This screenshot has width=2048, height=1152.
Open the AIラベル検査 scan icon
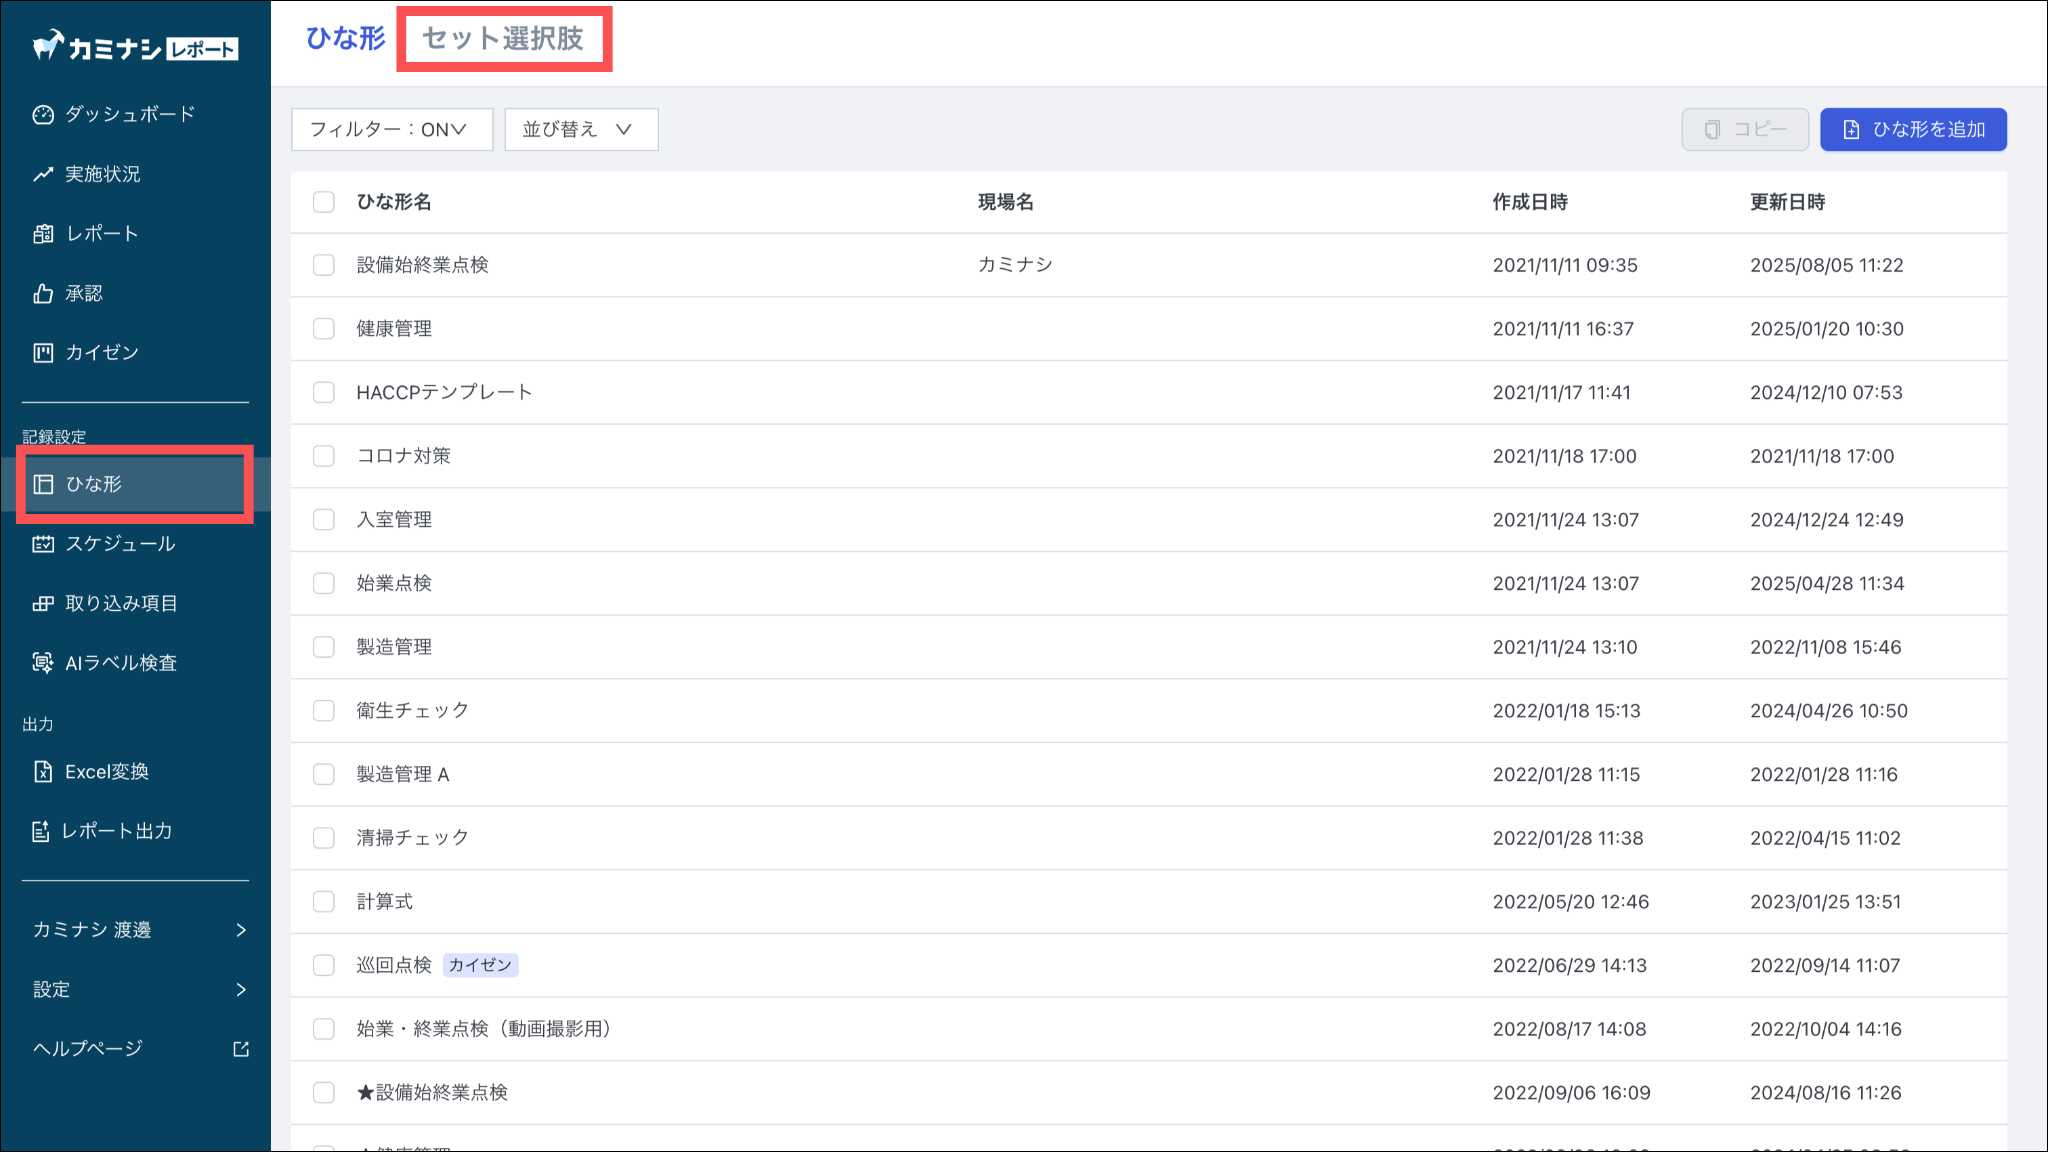click(x=42, y=663)
